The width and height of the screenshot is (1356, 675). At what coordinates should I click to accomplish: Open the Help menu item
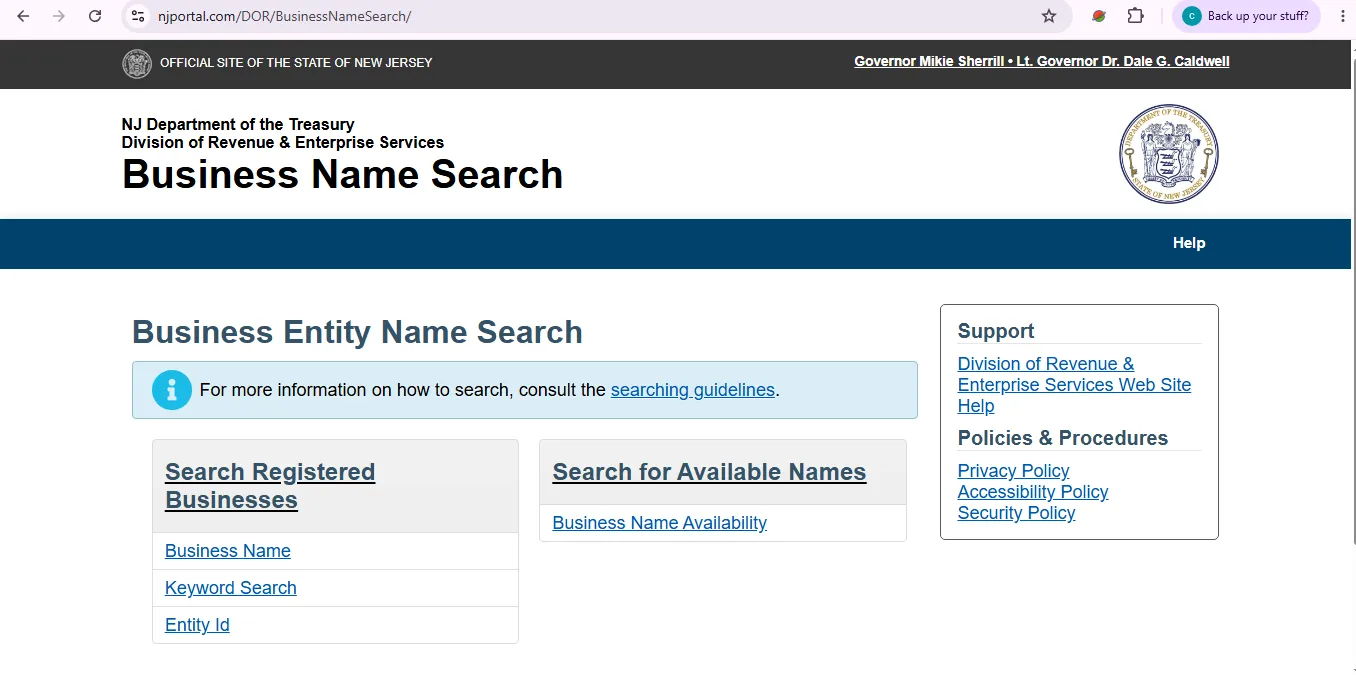point(1189,243)
